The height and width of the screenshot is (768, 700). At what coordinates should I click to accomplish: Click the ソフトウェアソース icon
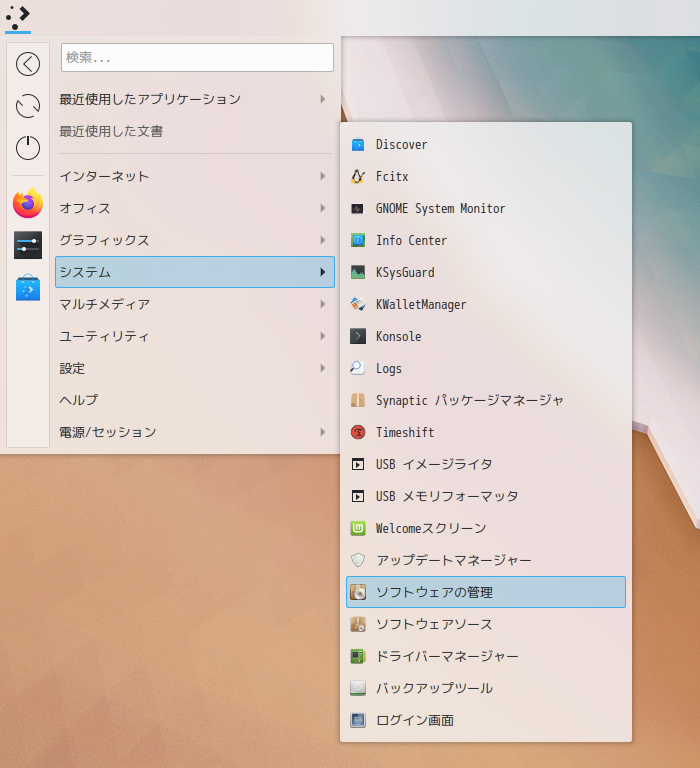(x=358, y=624)
